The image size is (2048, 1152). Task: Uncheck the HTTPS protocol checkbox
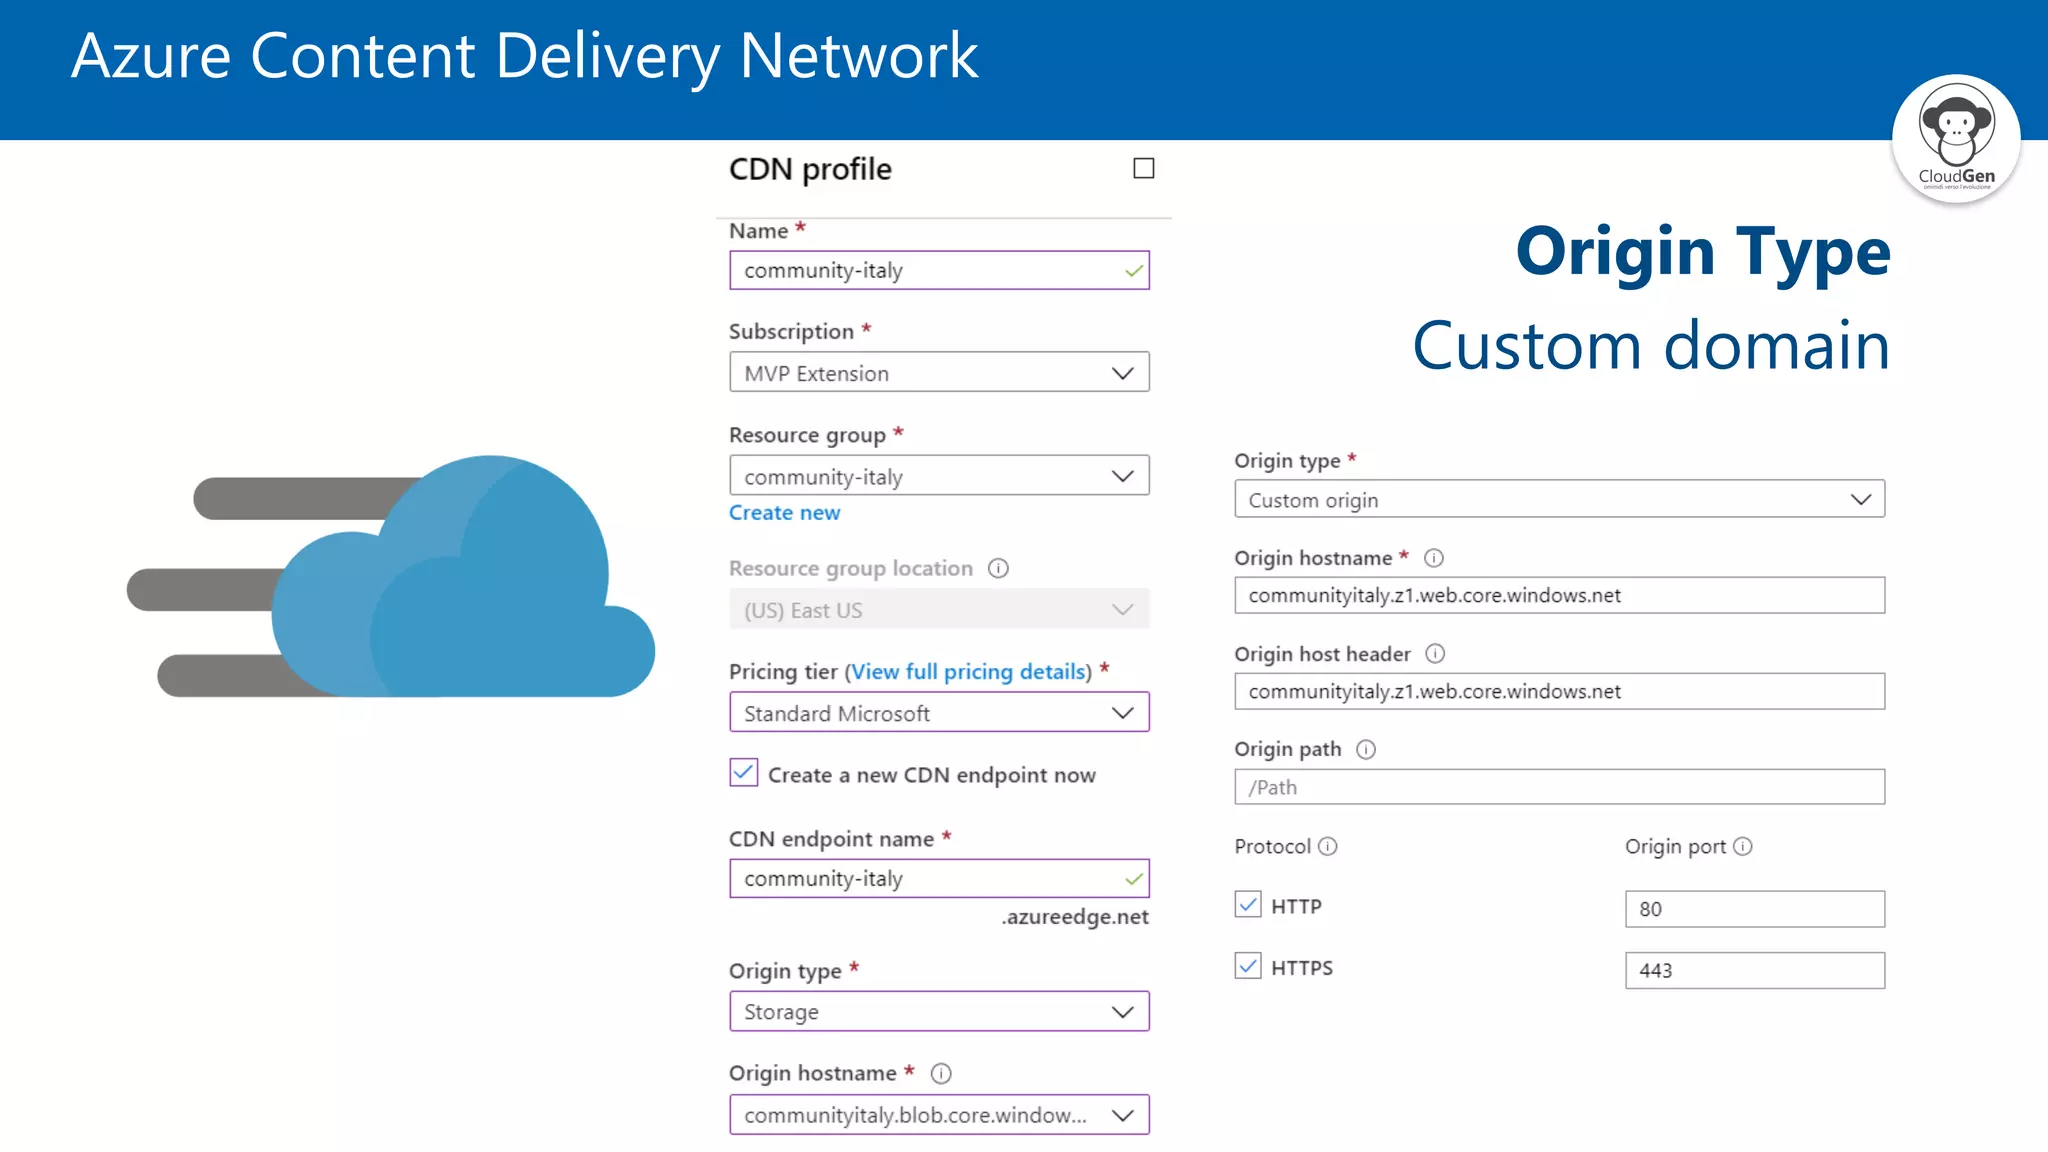(1248, 966)
